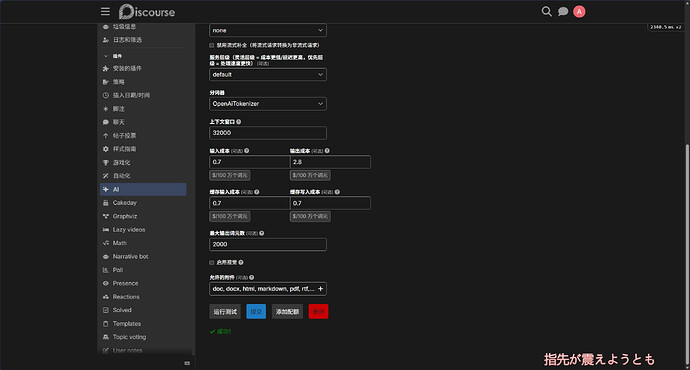Toggle the 启用视觉 checkbox
The image size is (690, 370).
pos(212,263)
